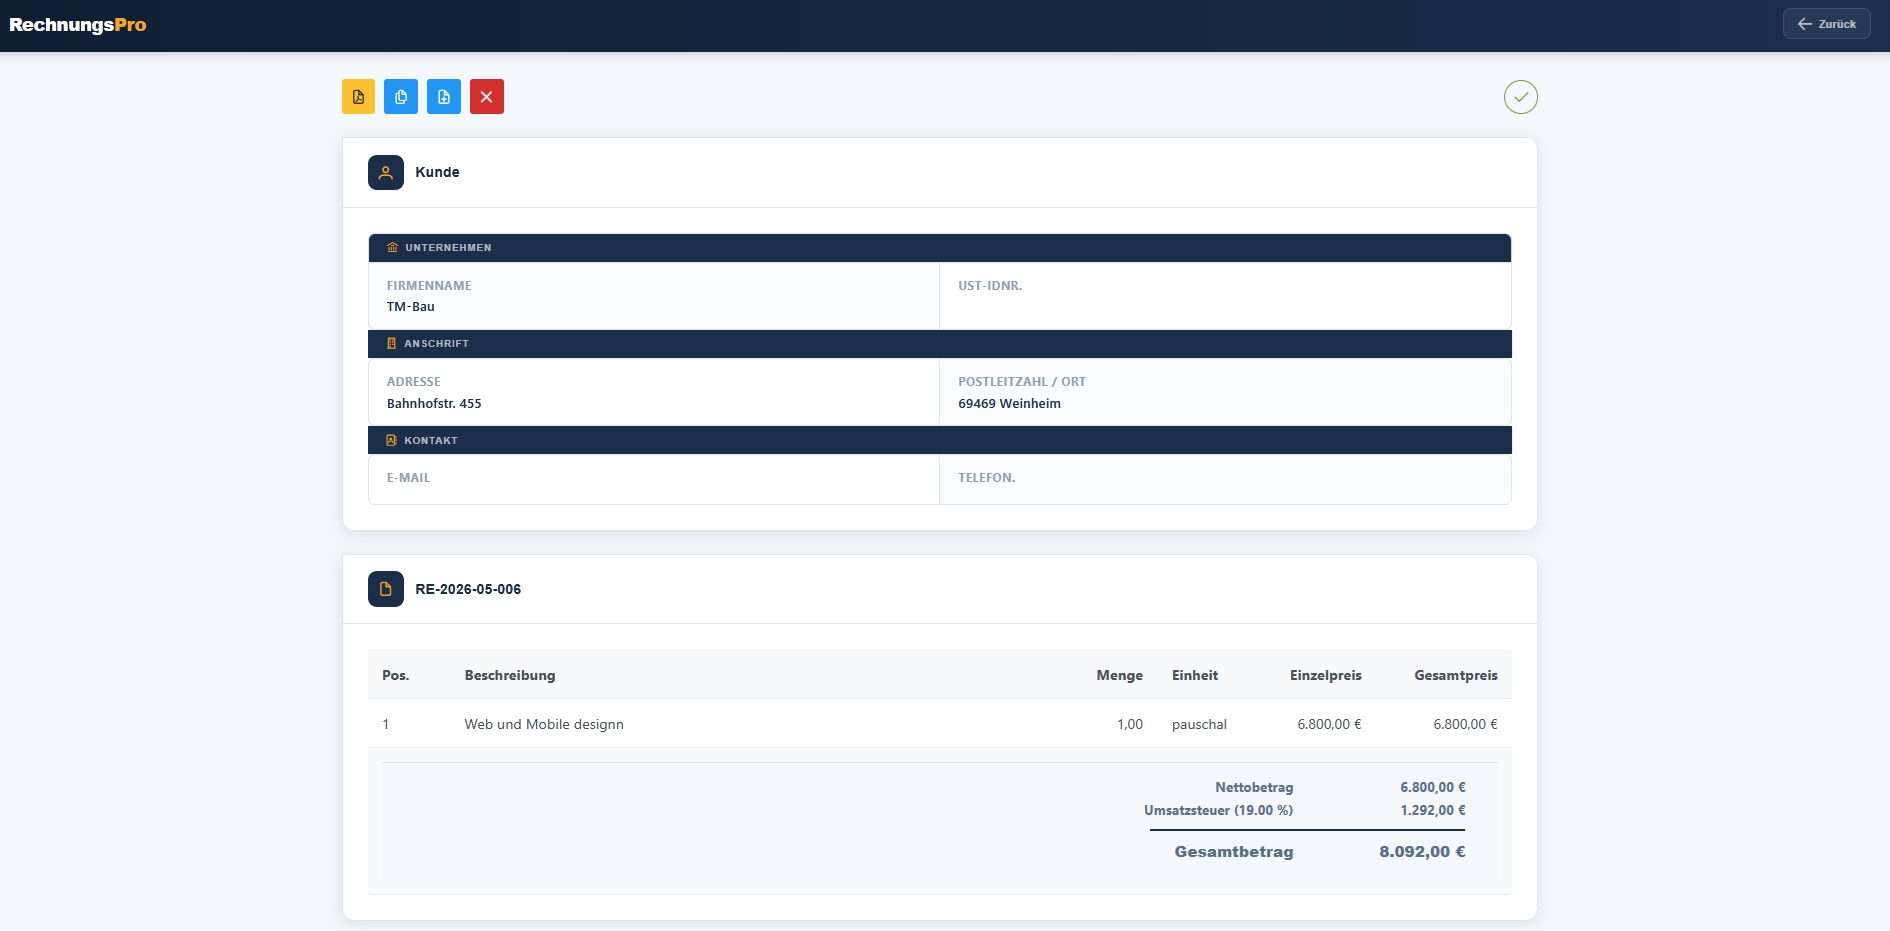This screenshot has width=1890, height=931.
Task: Click the Gesamtpreis column header
Action: coord(1456,675)
